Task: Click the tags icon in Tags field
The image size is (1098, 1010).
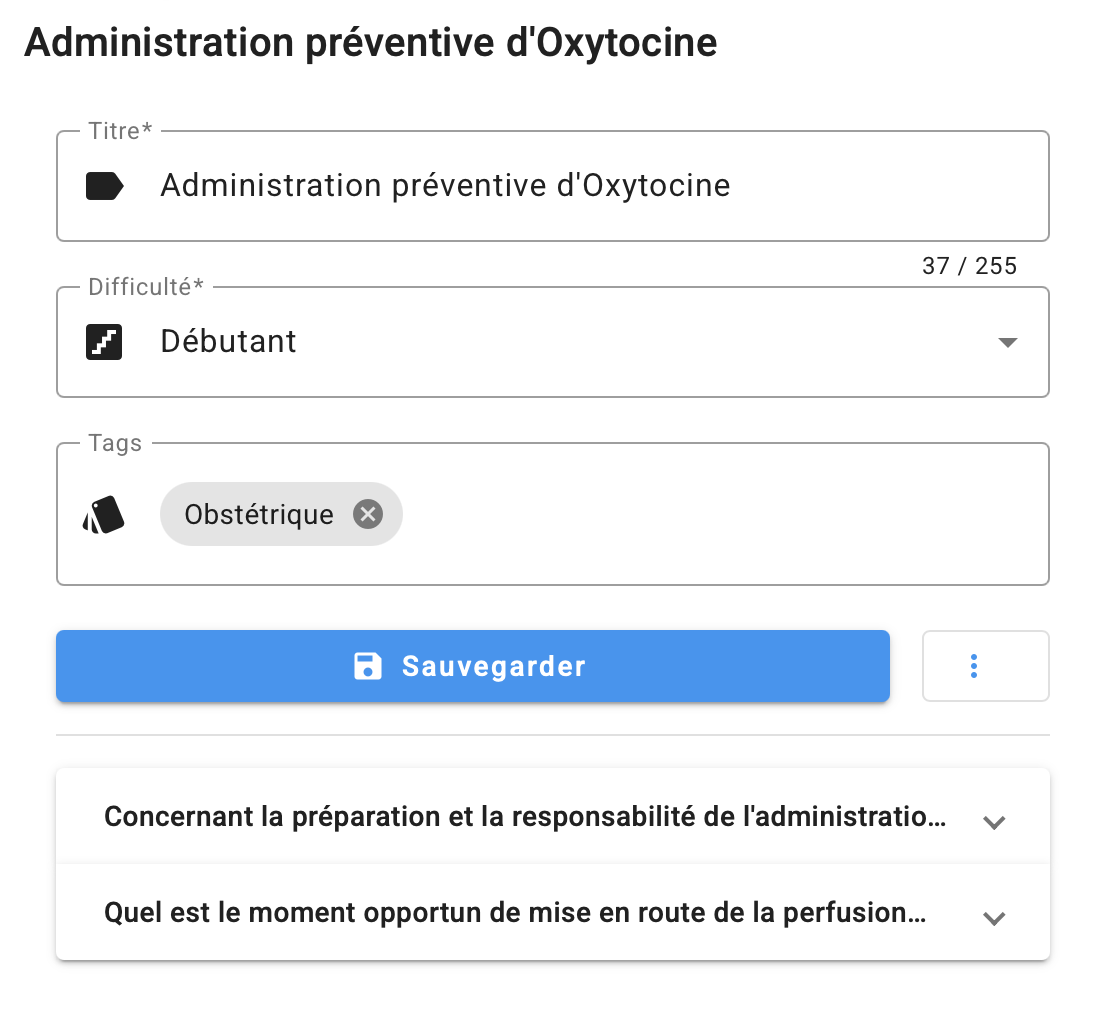Action: click(104, 515)
